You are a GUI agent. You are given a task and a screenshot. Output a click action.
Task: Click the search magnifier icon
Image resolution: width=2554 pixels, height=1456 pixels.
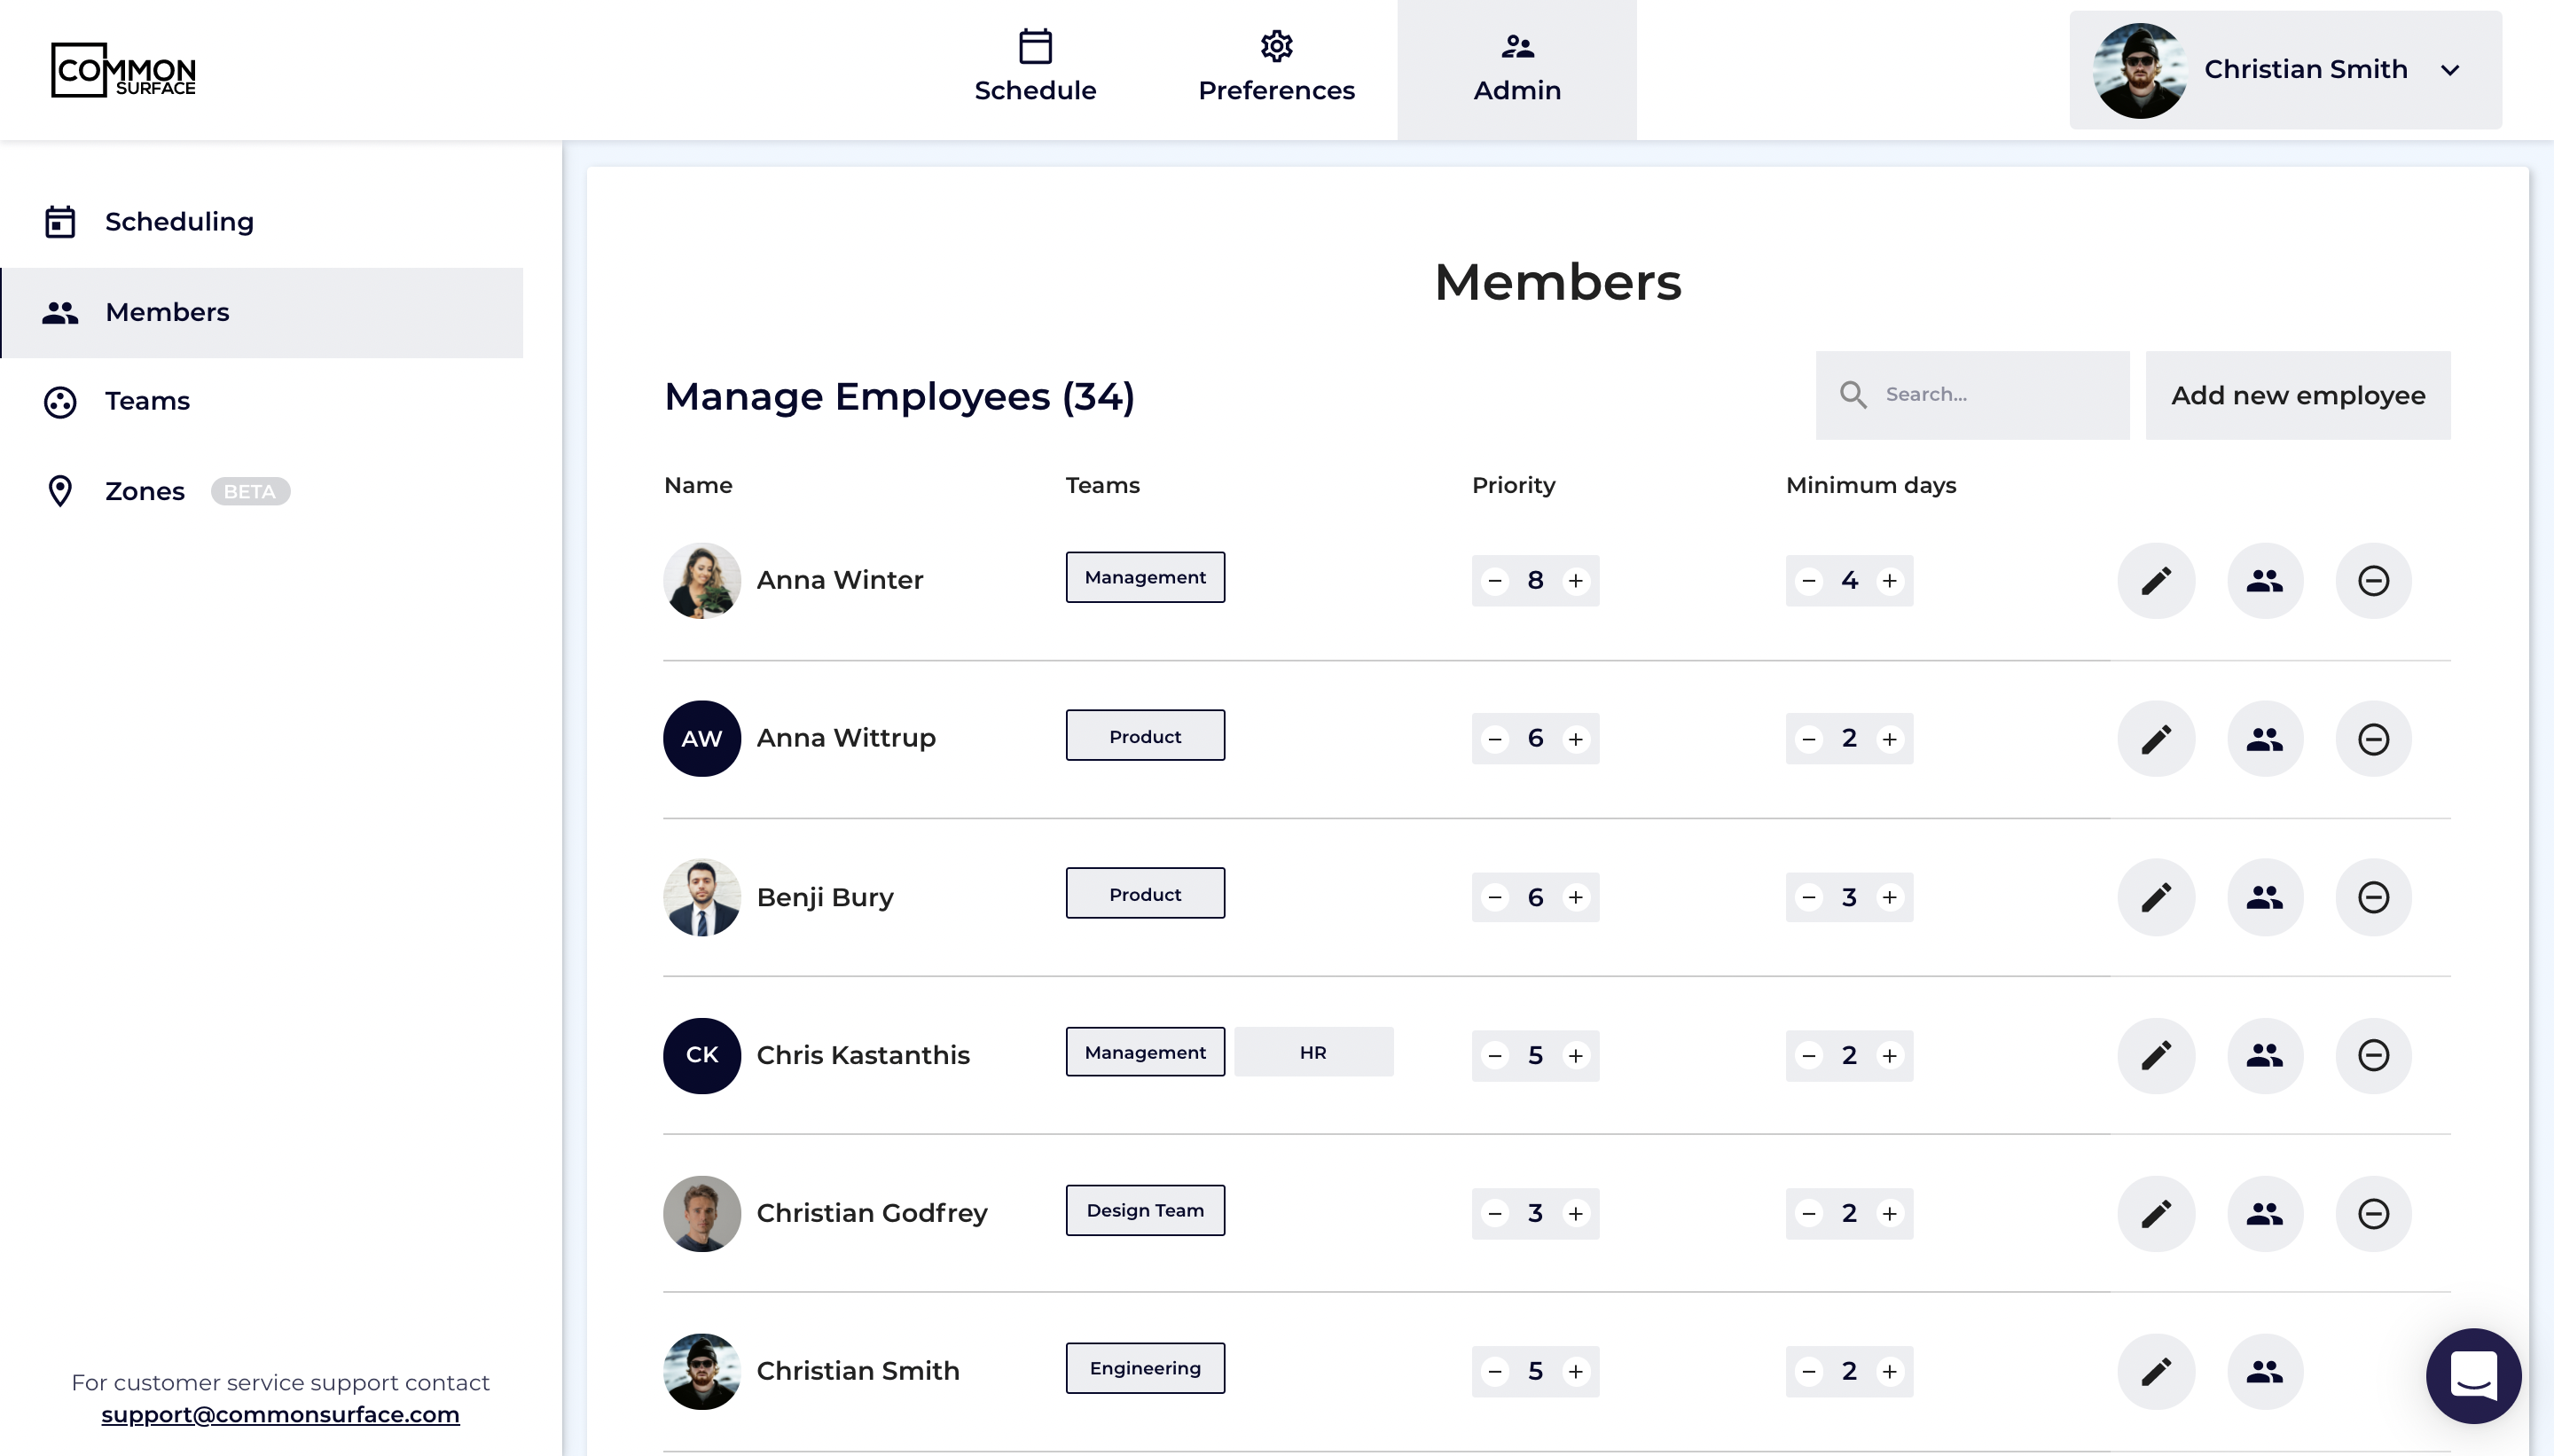[x=1853, y=395]
